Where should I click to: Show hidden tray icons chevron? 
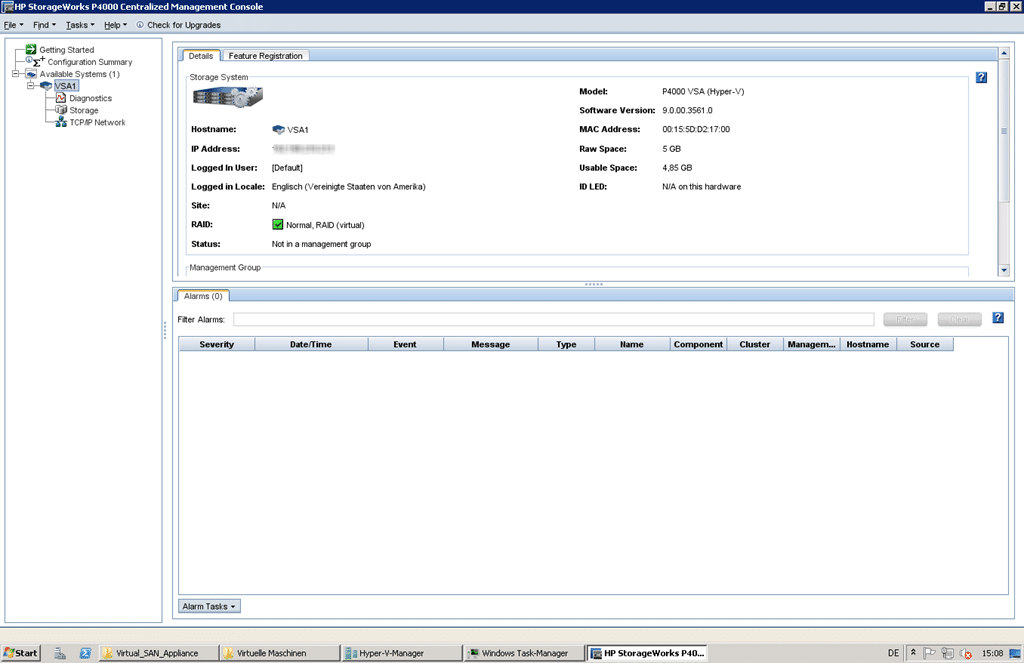coord(913,652)
